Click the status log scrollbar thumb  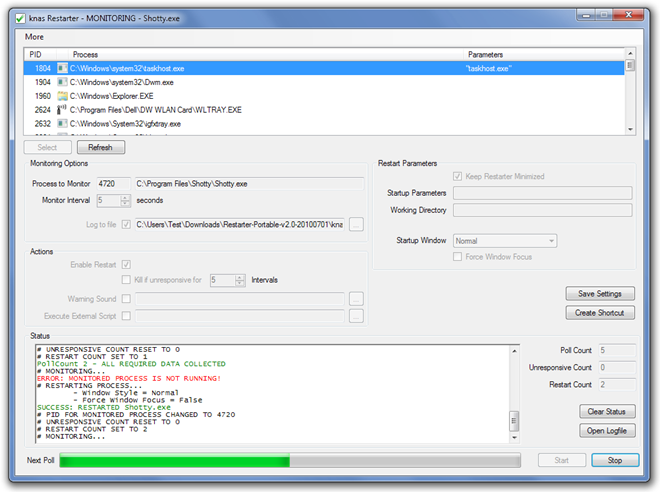pyautogui.click(x=514, y=421)
